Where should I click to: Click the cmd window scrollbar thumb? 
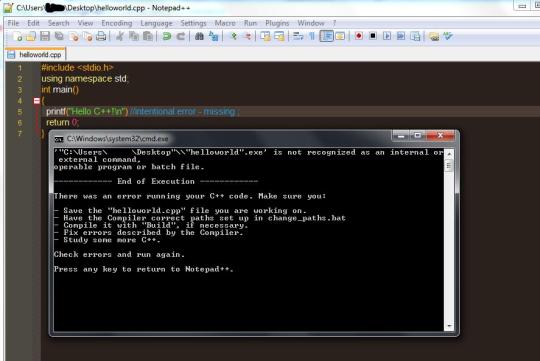[449, 166]
